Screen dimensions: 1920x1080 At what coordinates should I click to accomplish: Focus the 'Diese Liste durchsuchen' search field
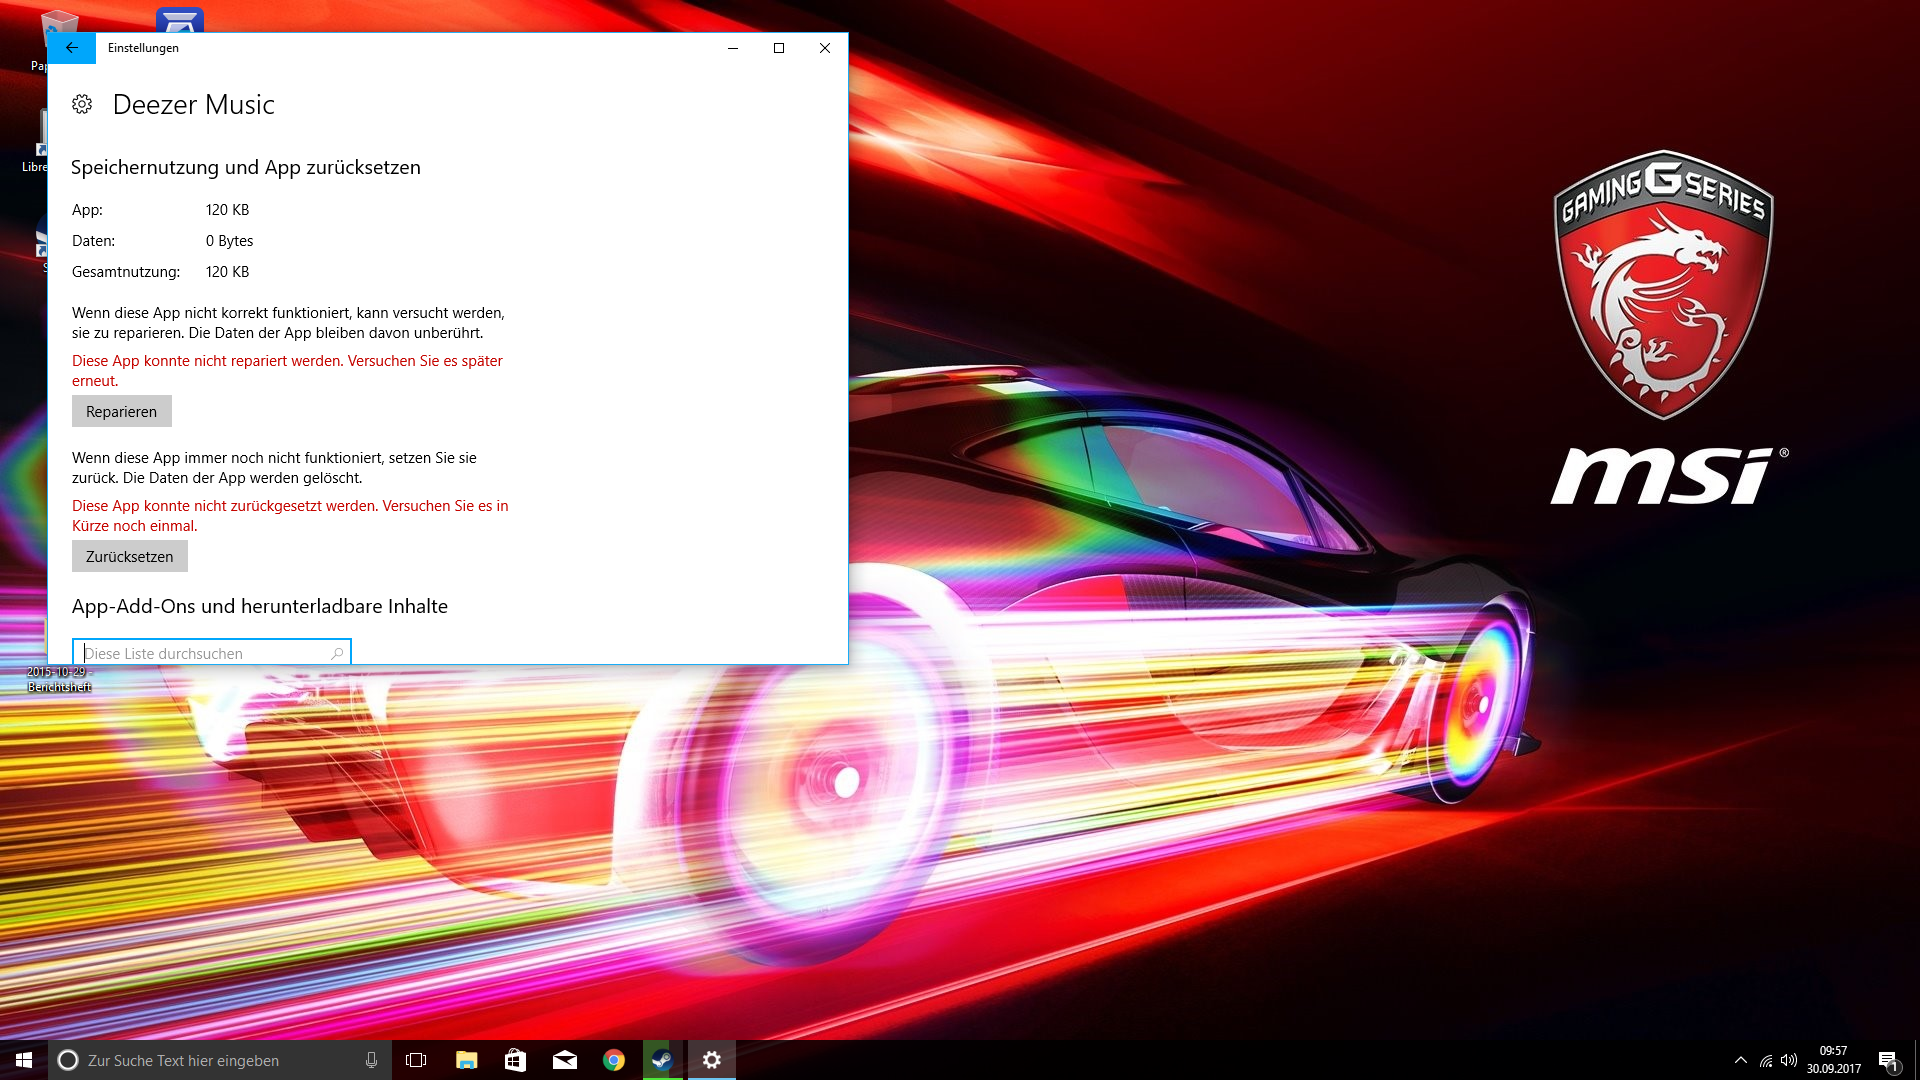(200, 653)
